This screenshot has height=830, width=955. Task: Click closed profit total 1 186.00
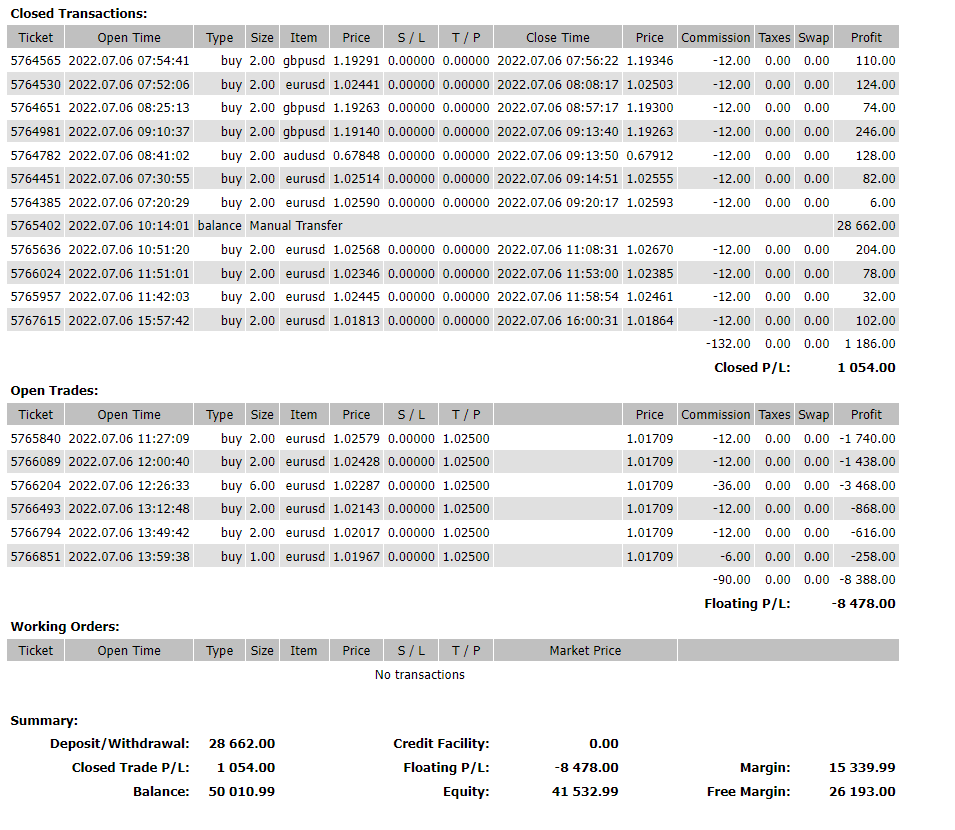coord(870,344)
